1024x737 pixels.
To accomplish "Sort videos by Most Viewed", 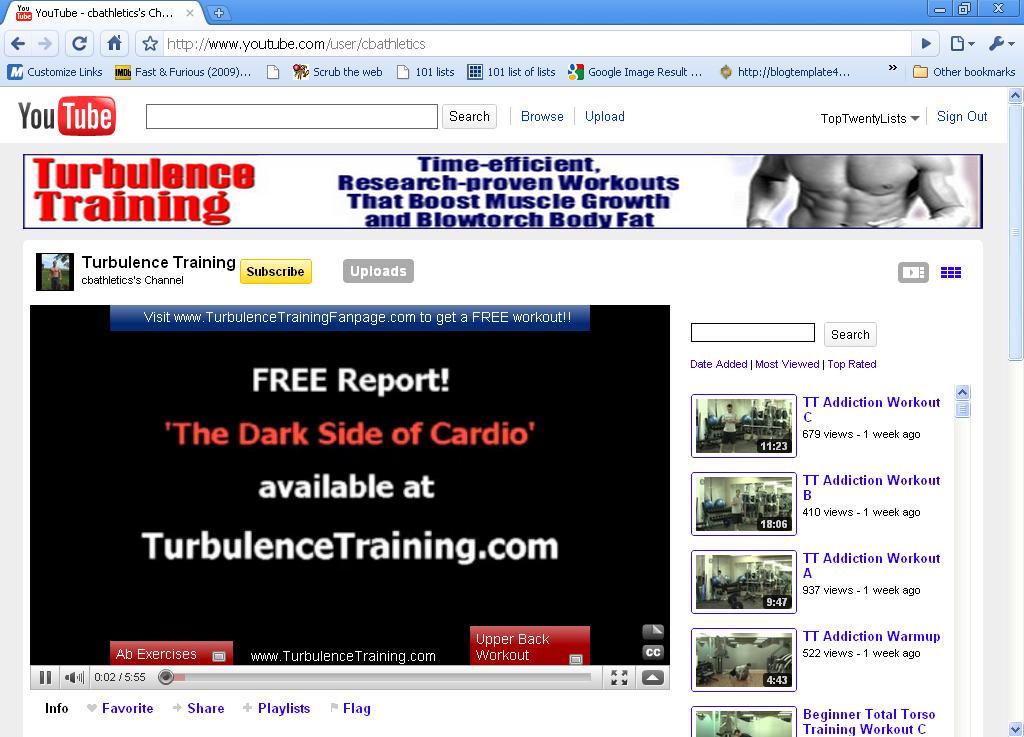I will tap(787, 364).
